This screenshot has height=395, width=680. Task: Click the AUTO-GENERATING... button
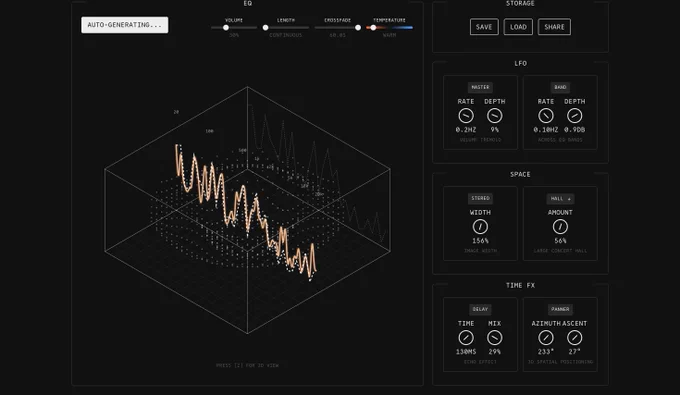click(x=124, y=25)
